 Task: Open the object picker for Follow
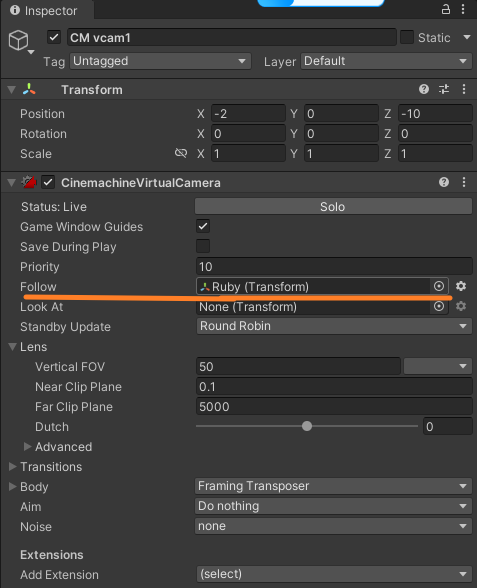pos(439,286)
